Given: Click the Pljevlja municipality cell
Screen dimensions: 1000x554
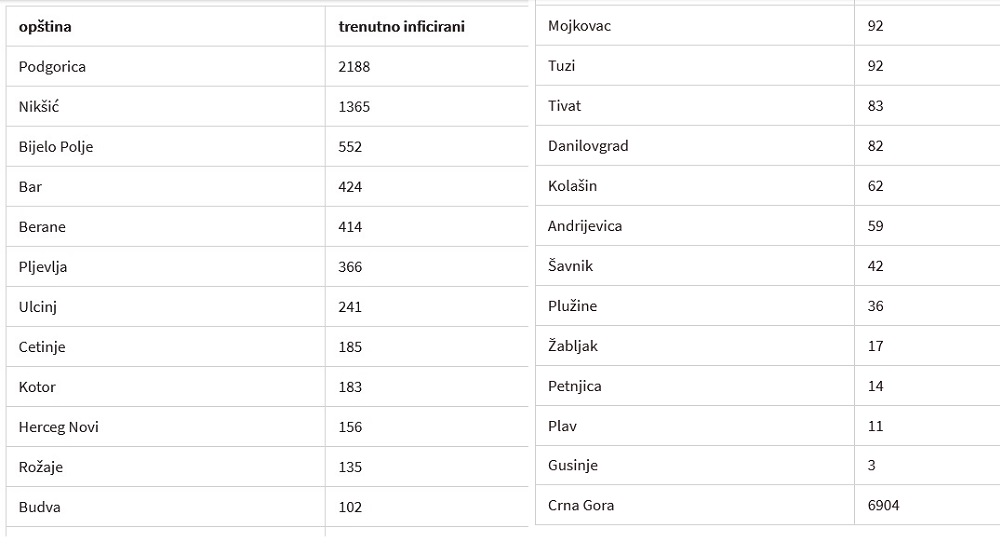Looking at the screenshot, I should click(x=166, y=266).
